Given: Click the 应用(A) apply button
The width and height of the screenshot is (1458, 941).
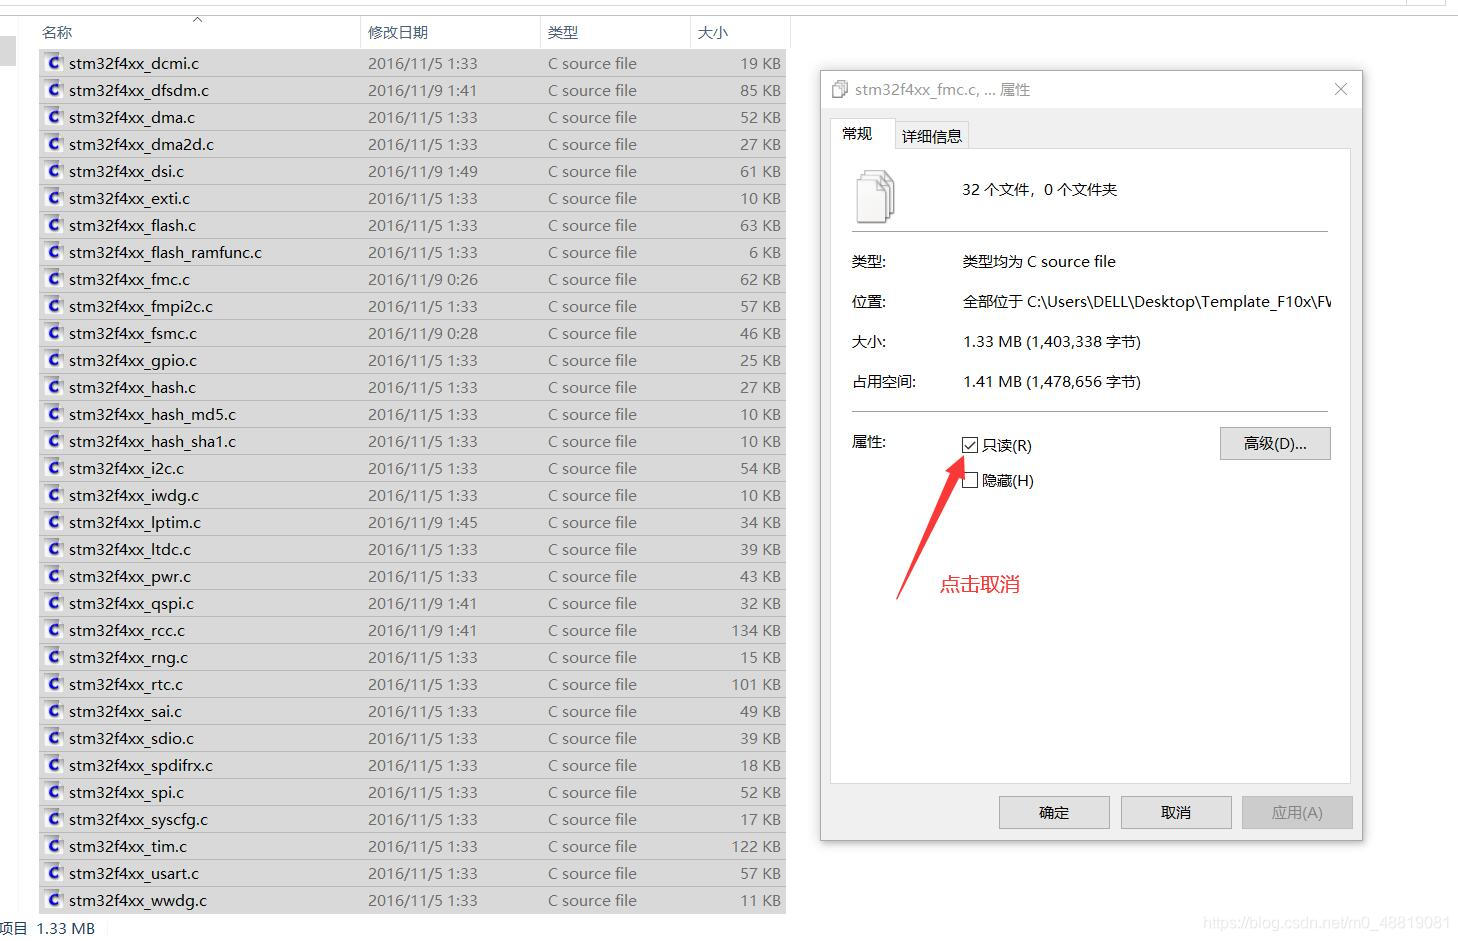Looking at the screenshot, I should (x=1297, y=812).
